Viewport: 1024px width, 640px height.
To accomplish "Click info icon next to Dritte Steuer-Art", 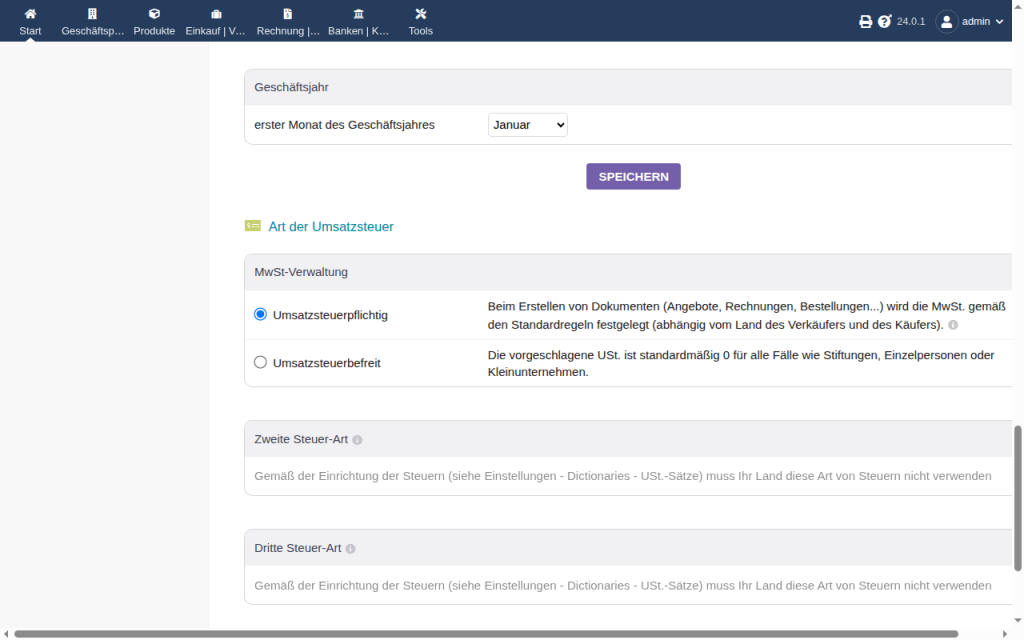I will [351, 549].
